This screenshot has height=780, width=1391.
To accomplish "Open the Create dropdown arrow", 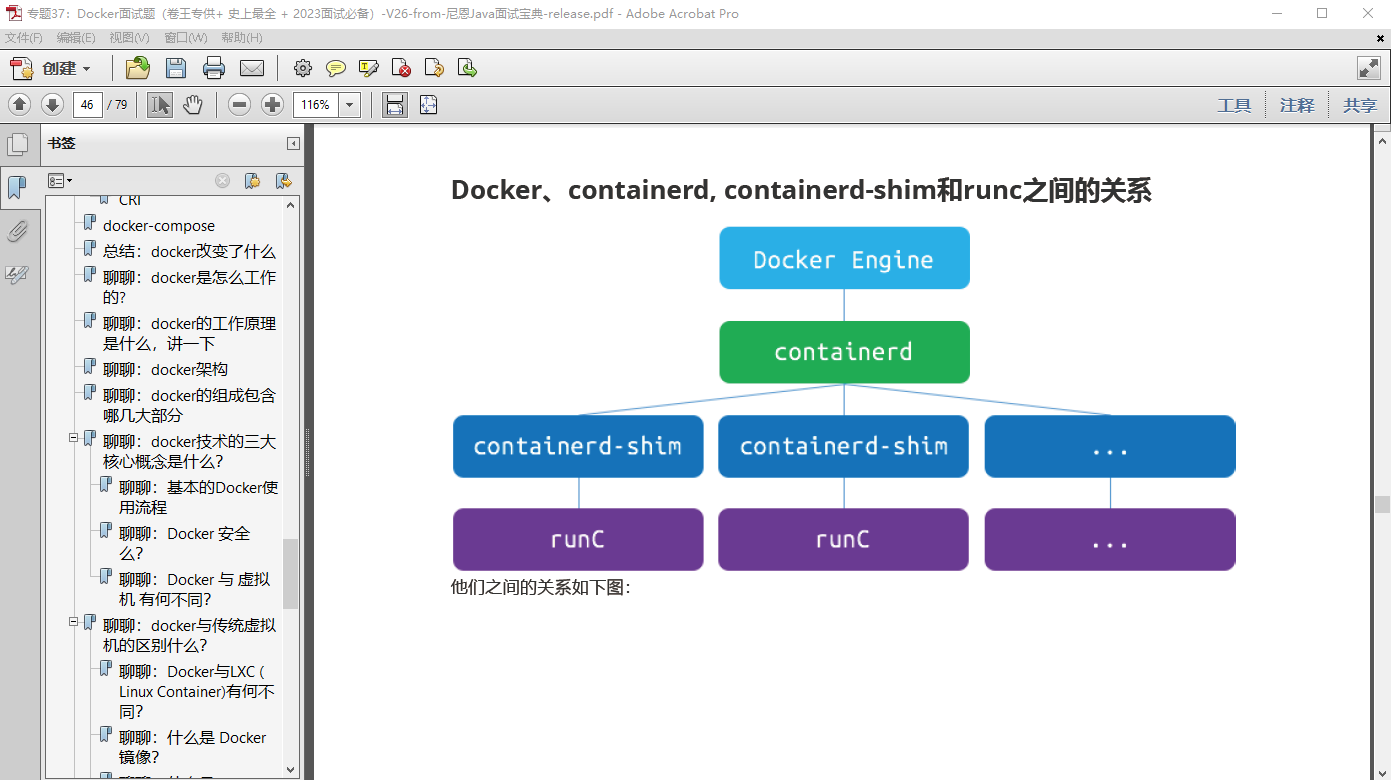I will coord(86,69).
